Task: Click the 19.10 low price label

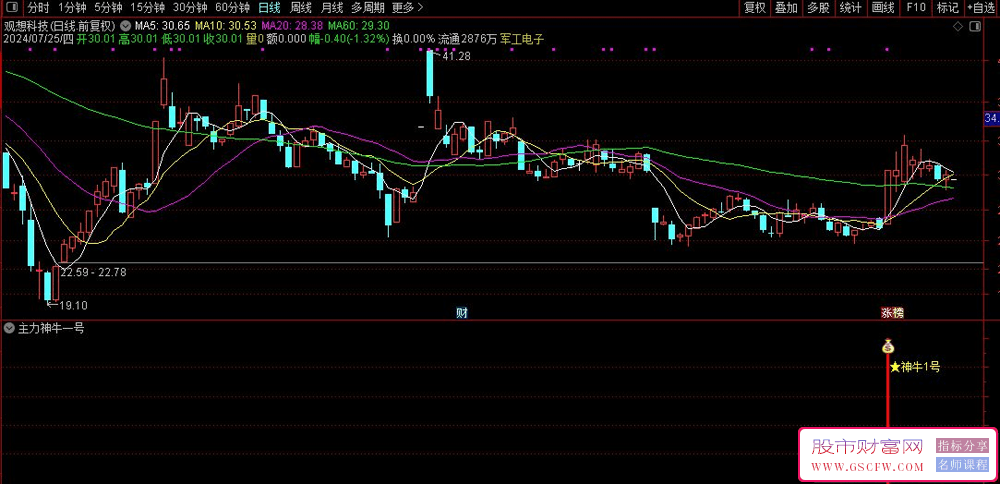Action: tap(73, 305)
